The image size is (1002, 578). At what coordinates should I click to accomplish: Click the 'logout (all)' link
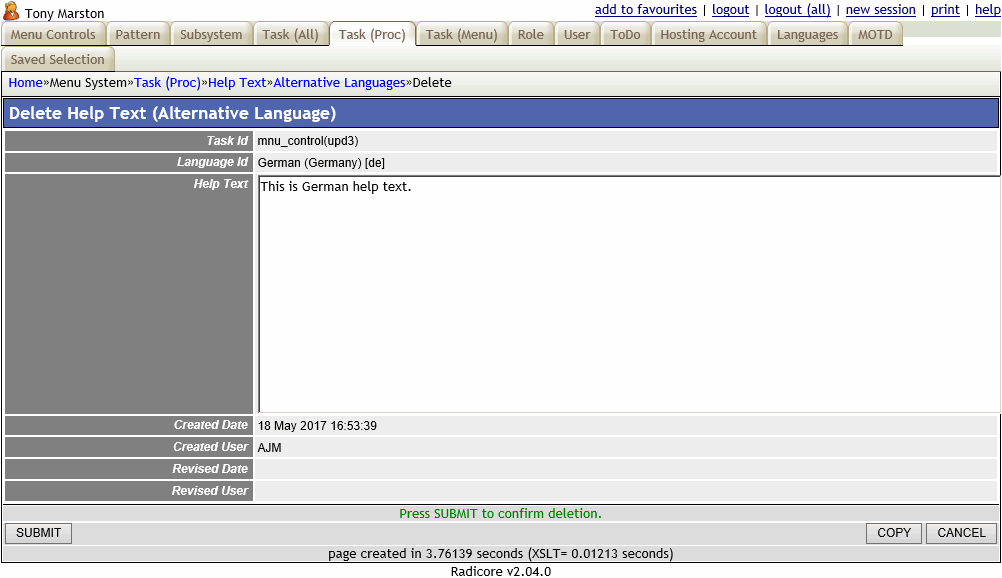pos(797,10)
